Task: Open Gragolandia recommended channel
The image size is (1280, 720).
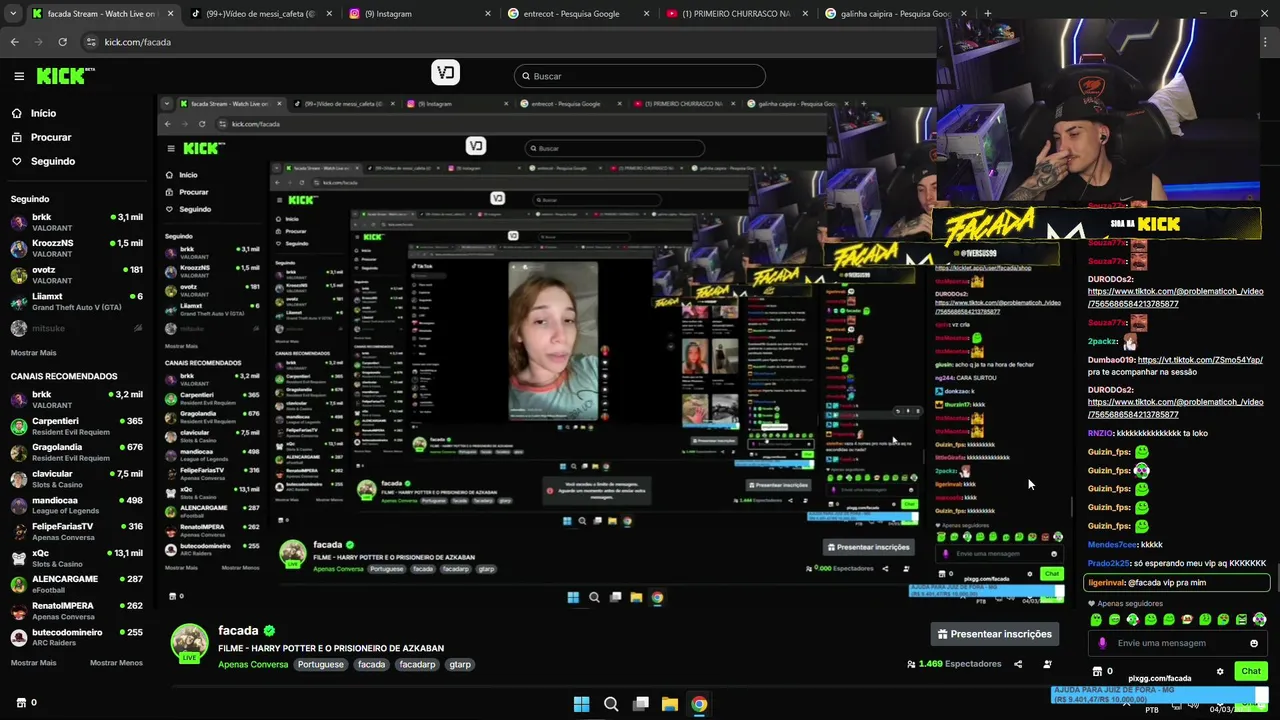Action: 77,452
